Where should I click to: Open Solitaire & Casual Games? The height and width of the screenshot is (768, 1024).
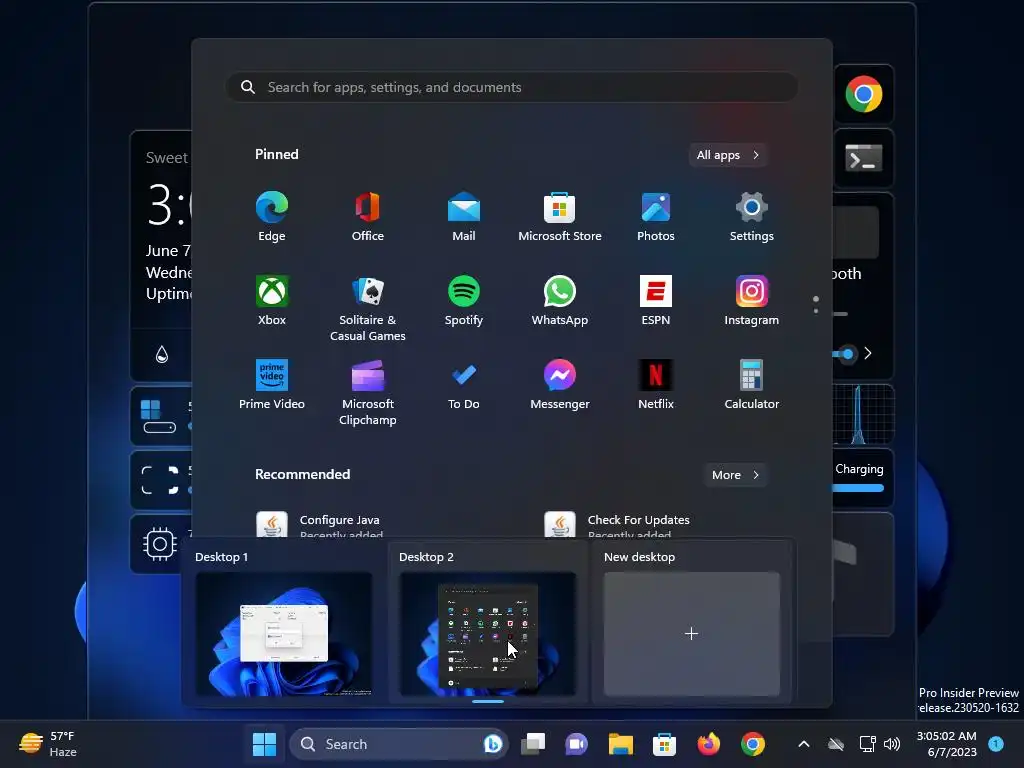[x=368, y=308]
